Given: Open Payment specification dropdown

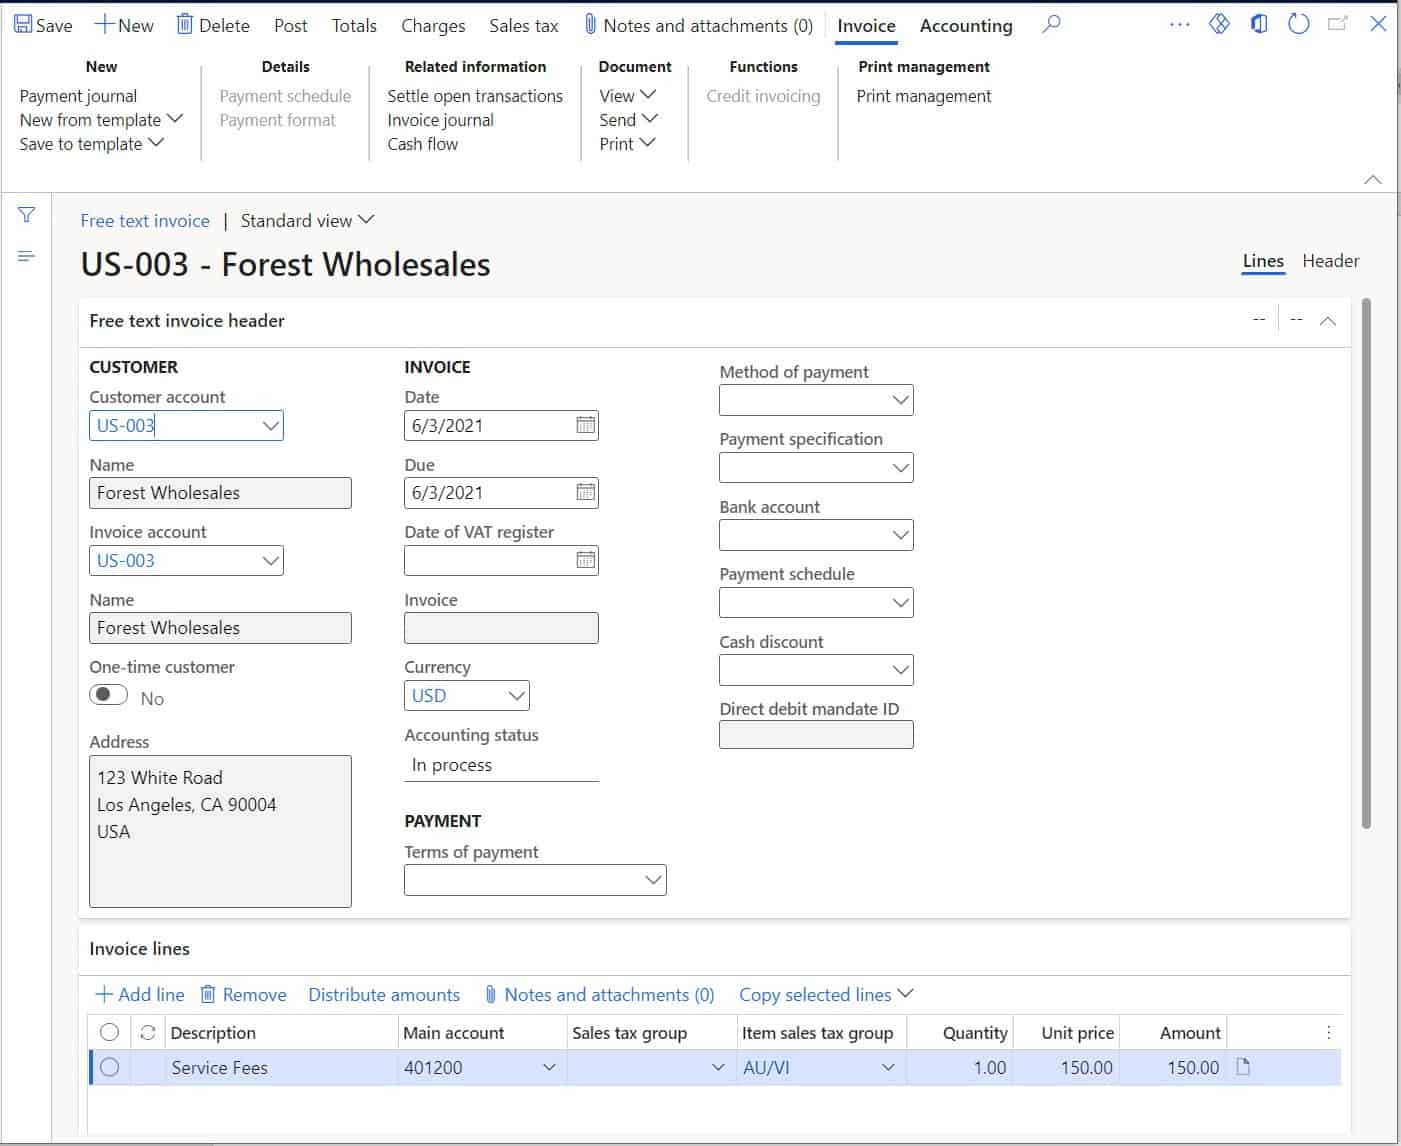Looking at the screenshot, I should pos(900,467).
